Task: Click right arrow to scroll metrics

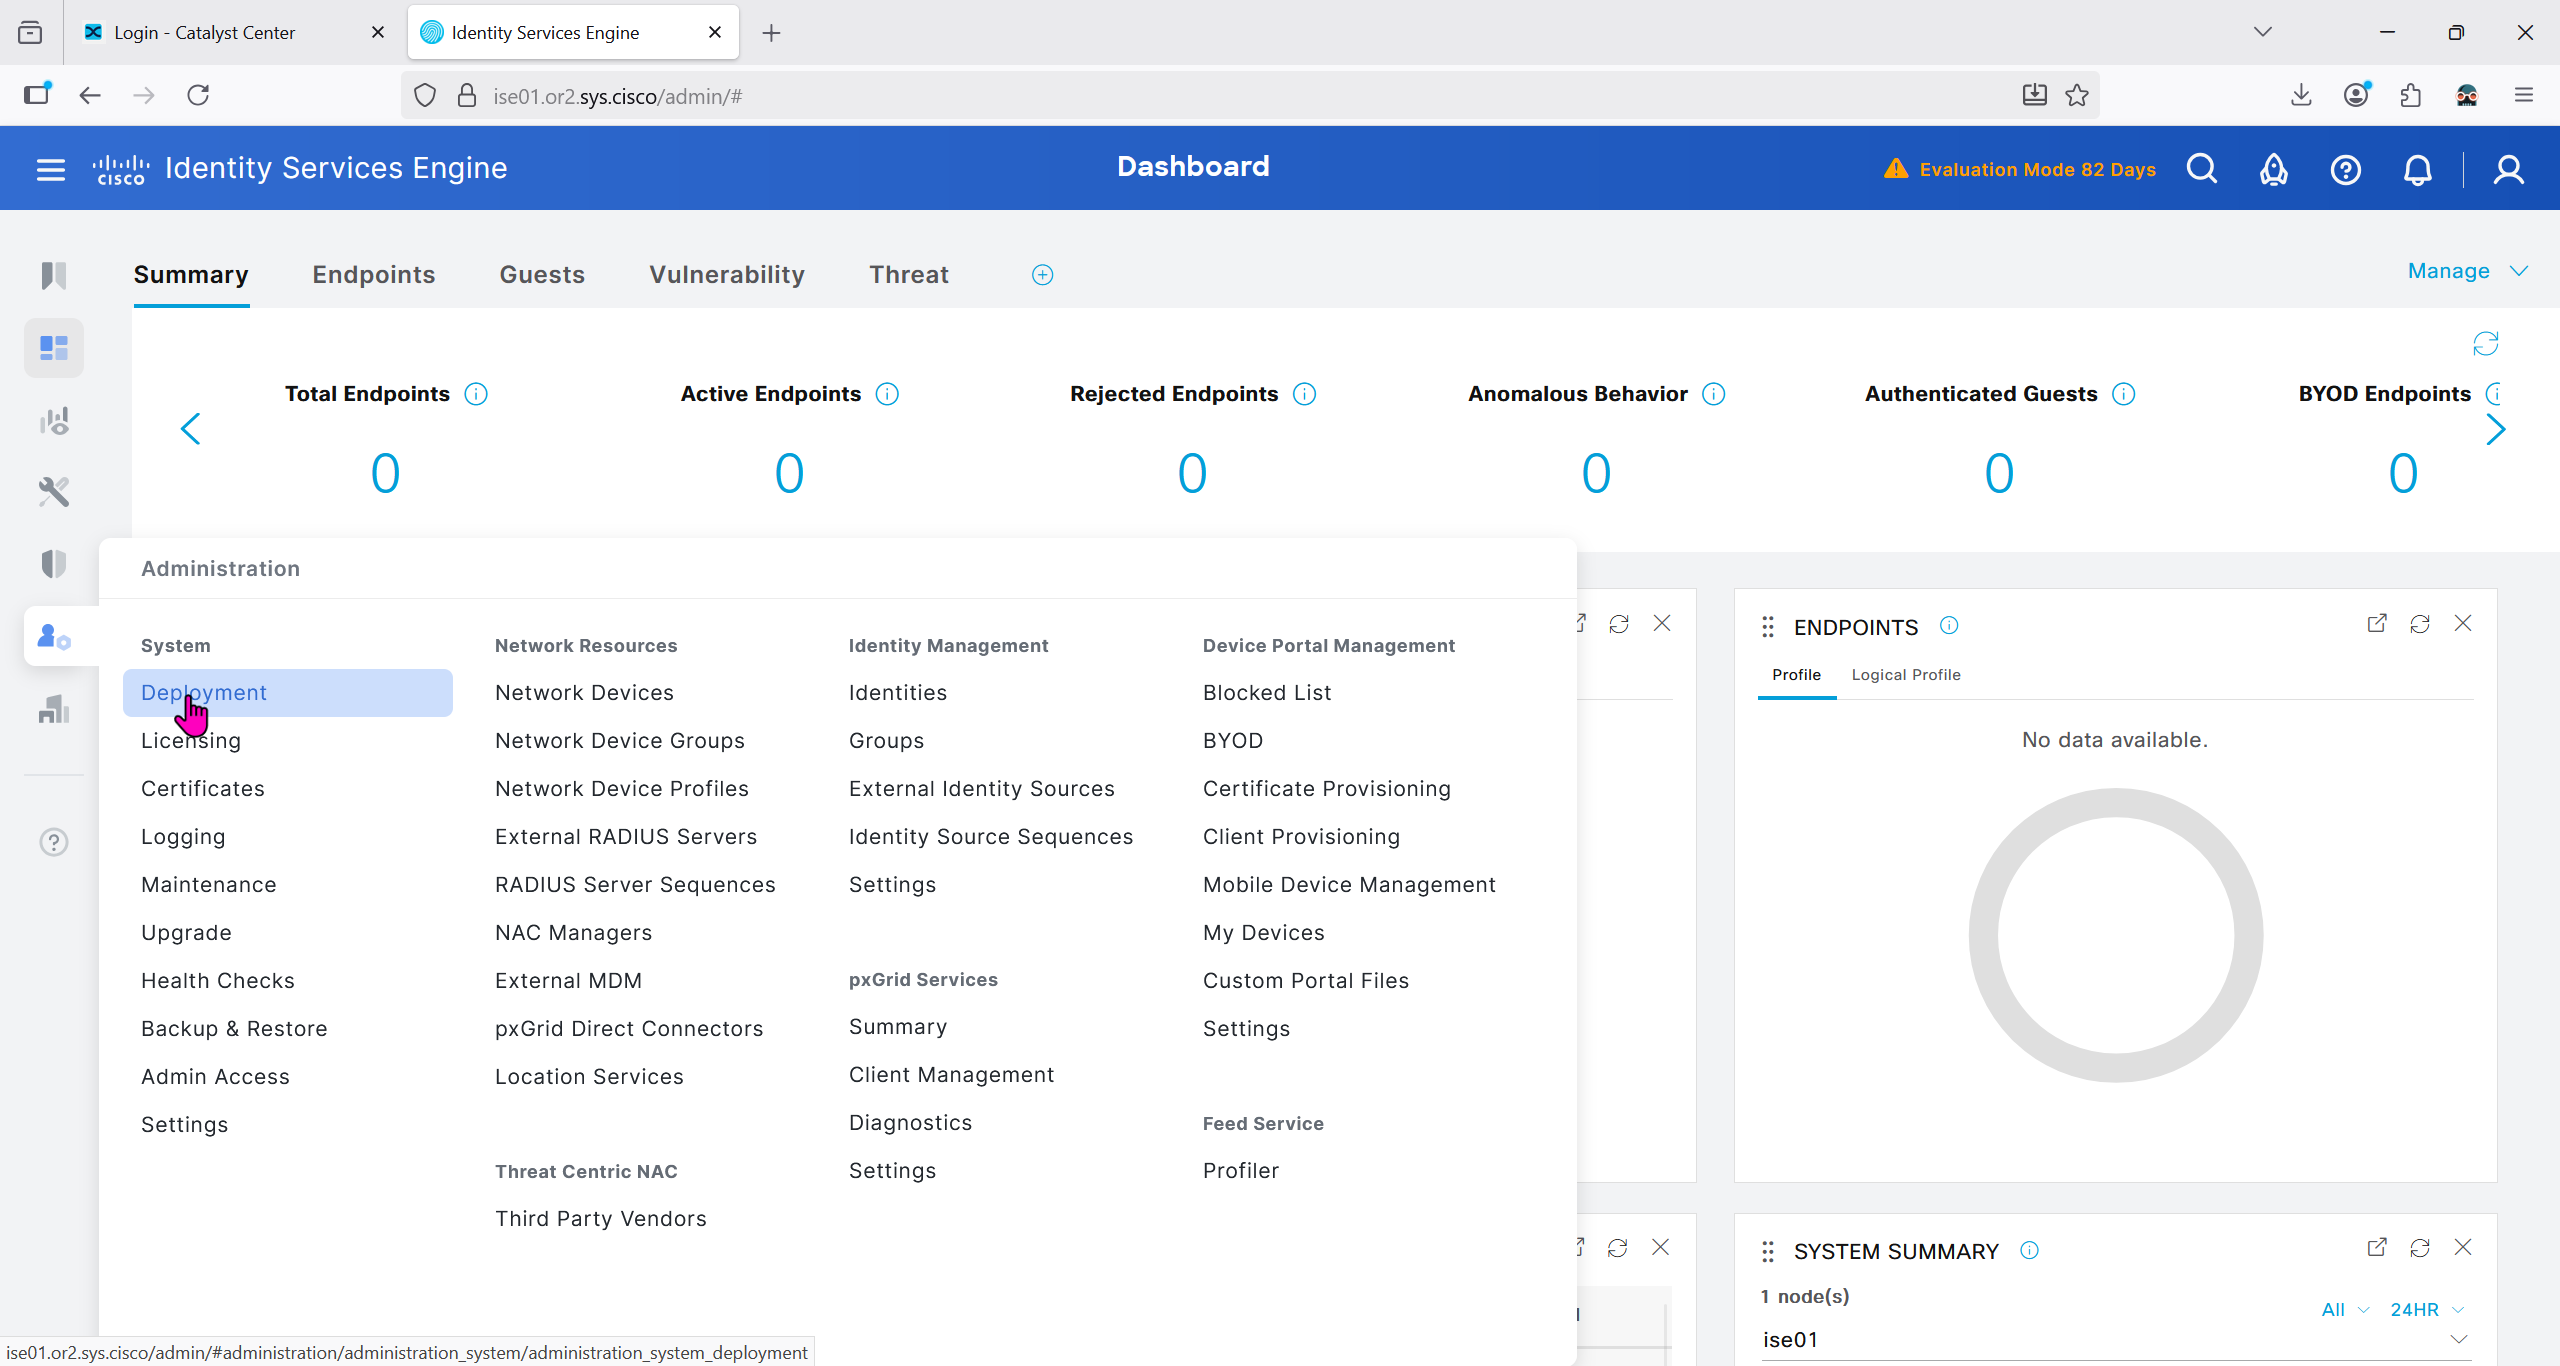Action: (2495, 430)
